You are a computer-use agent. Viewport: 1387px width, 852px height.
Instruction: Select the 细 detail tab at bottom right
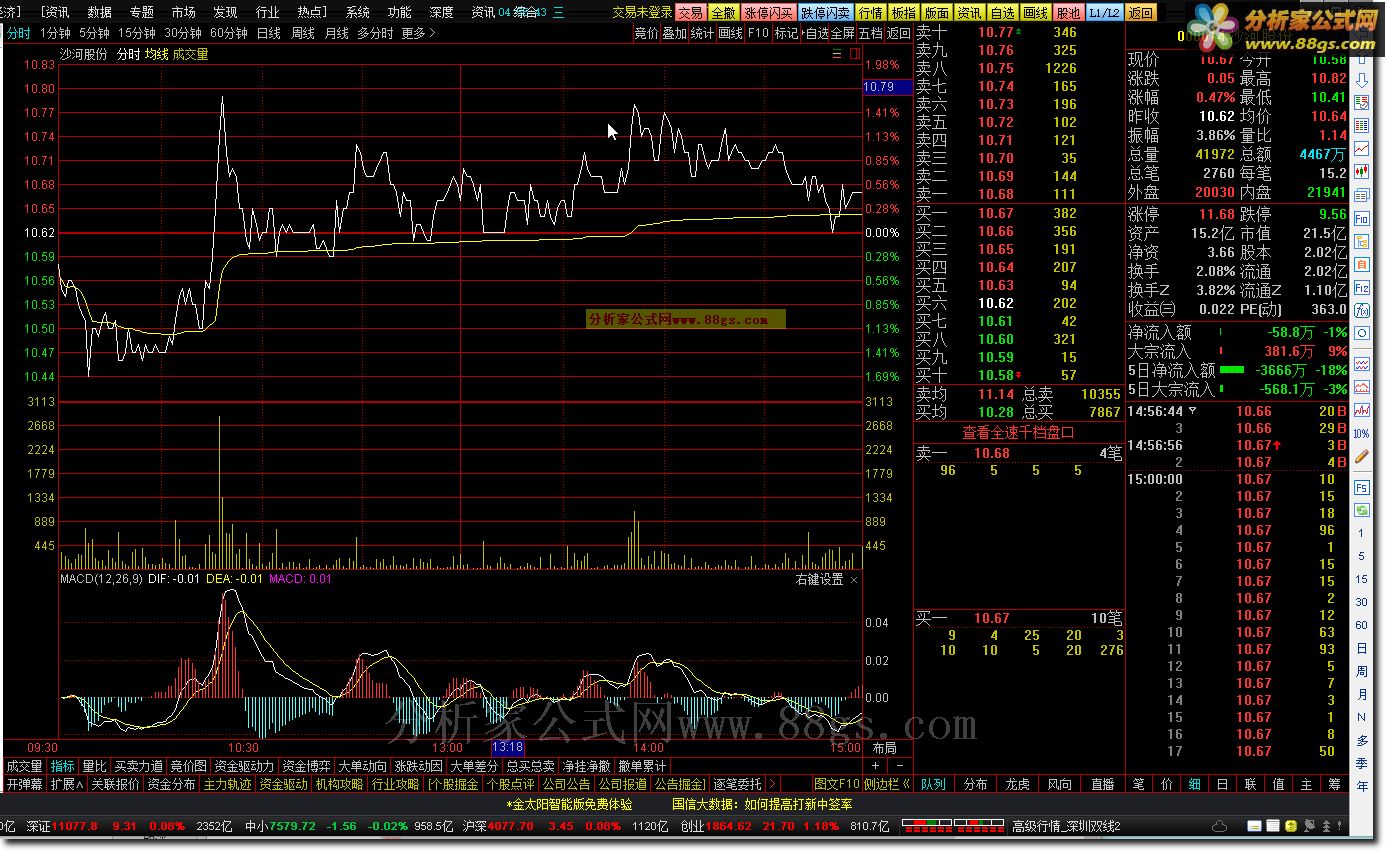[x=1194, y=784]
